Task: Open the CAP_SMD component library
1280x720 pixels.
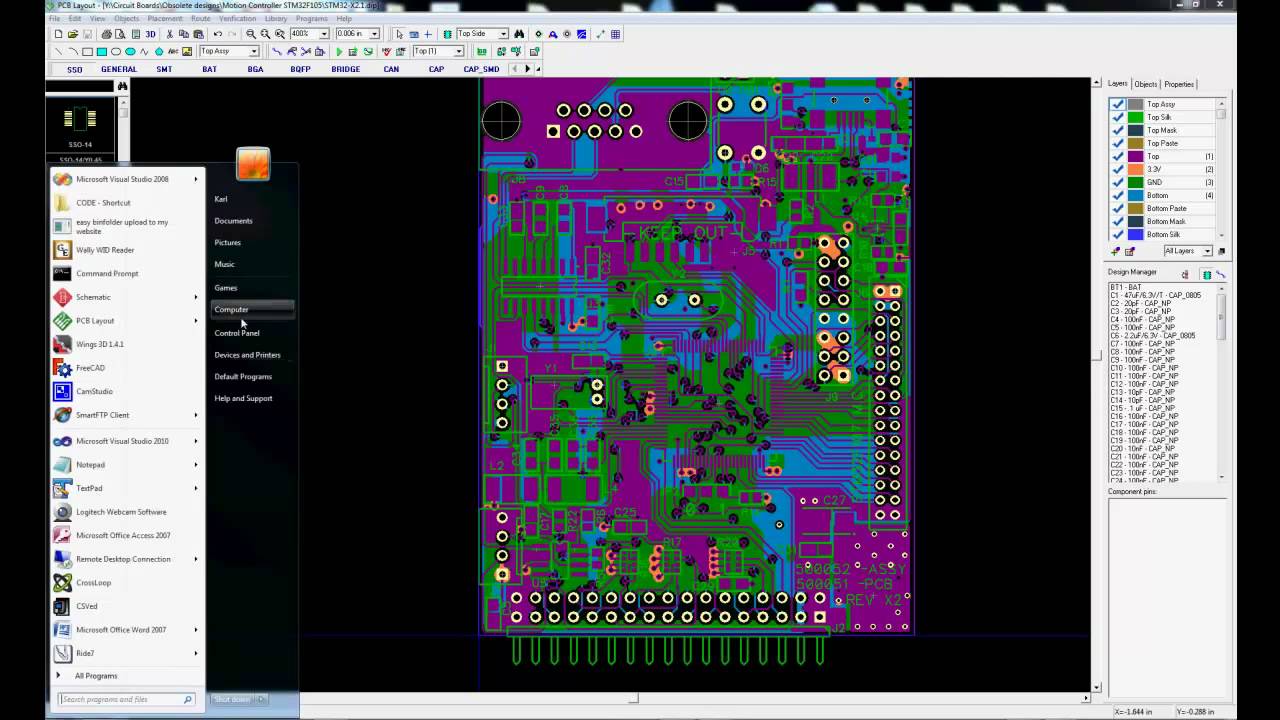Action: point(481,70)
